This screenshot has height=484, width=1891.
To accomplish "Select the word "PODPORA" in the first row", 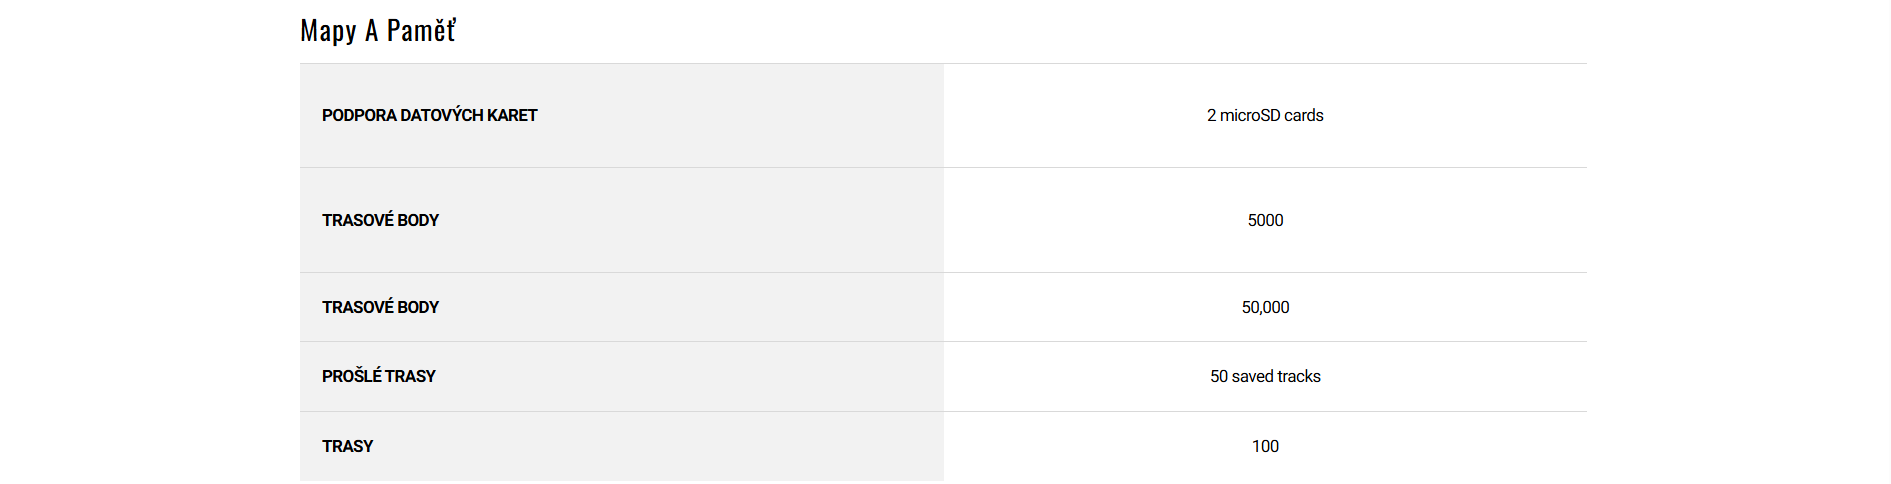I will tap(359, 116).
